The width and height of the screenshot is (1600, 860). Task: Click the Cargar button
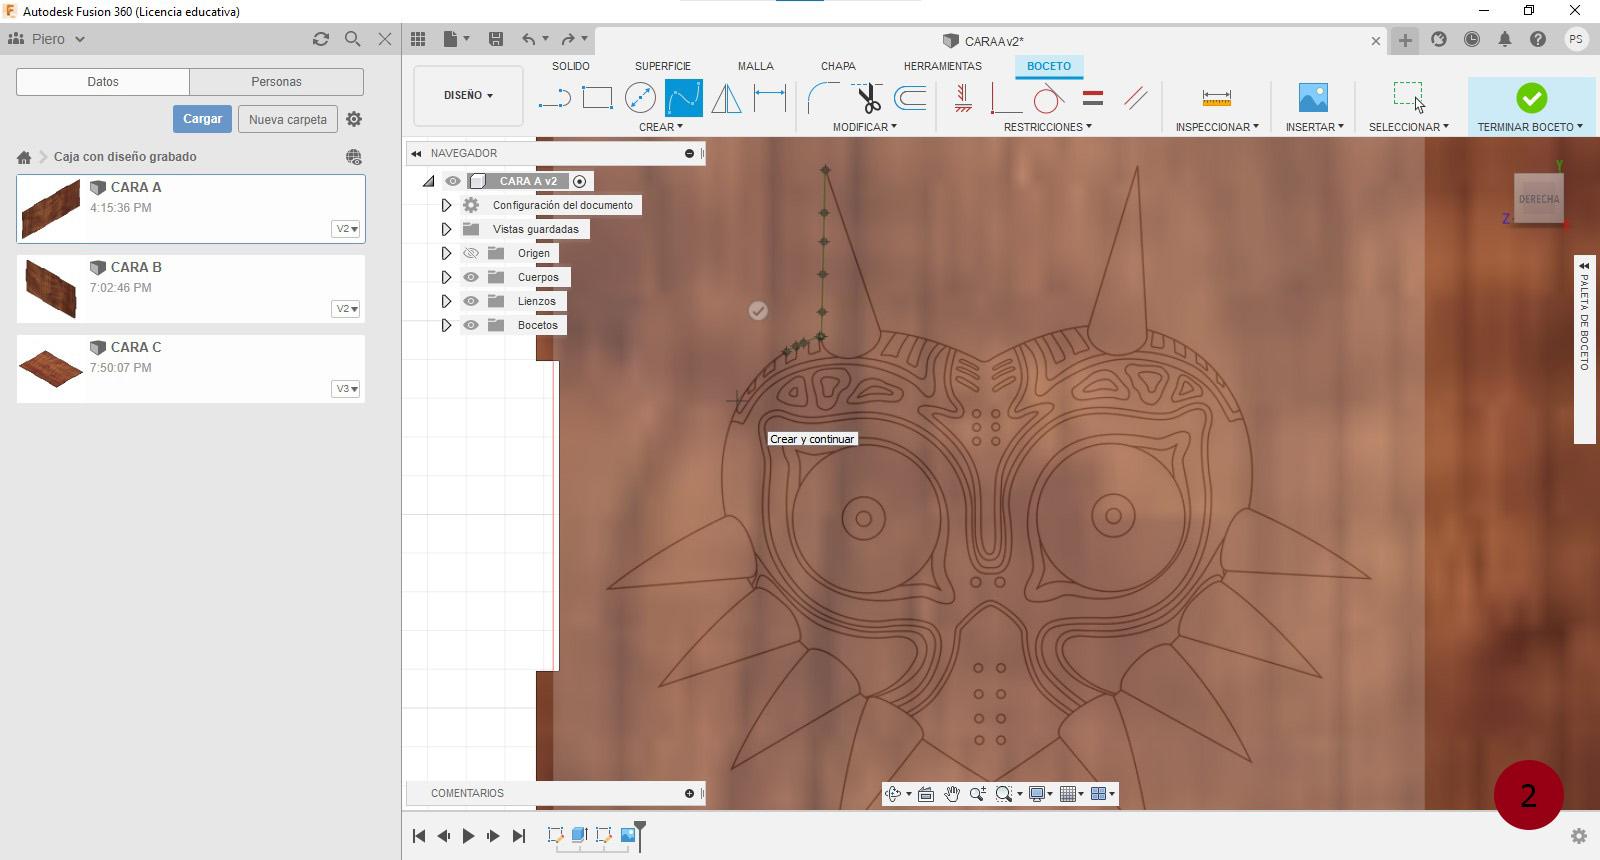coord(202,119)
